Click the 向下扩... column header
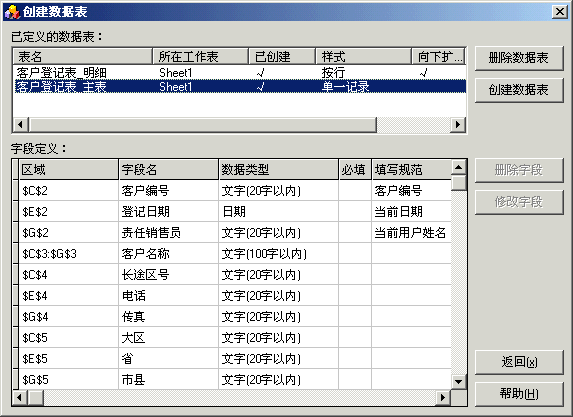This screenshot has height=417, width=573. pos(439,57)
